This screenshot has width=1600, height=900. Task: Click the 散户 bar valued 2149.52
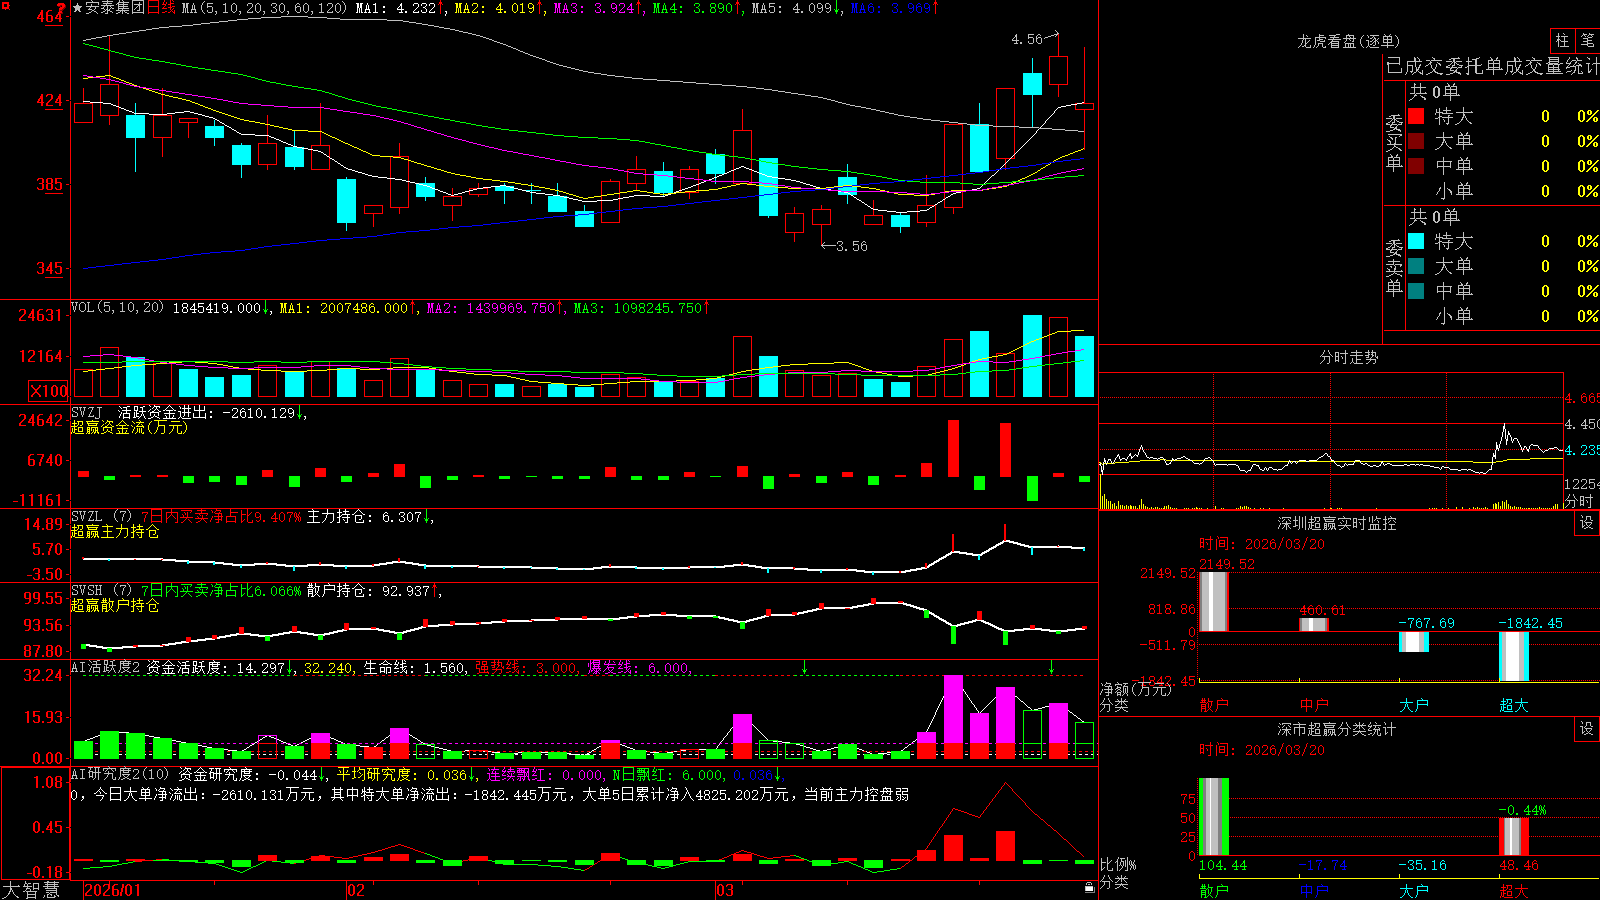[x=1214, y=601]
